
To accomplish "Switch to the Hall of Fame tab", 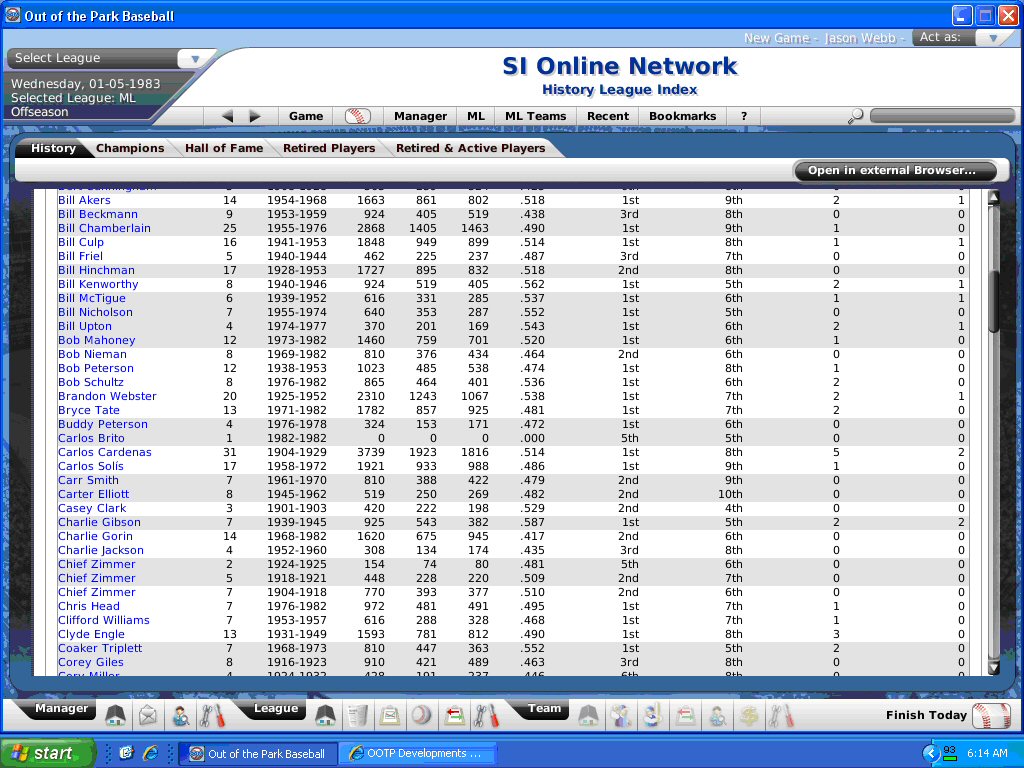I will coord(224,148).
